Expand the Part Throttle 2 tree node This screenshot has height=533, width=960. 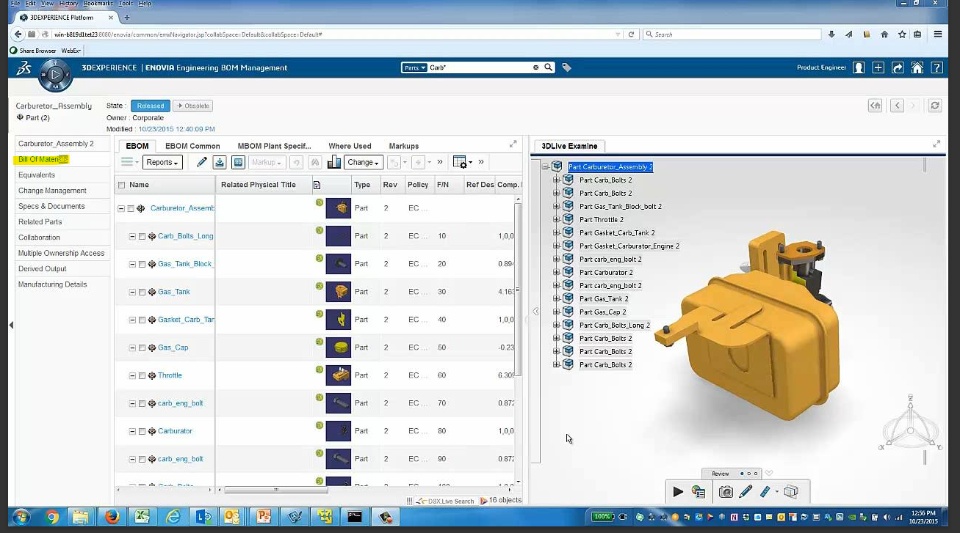557,219
